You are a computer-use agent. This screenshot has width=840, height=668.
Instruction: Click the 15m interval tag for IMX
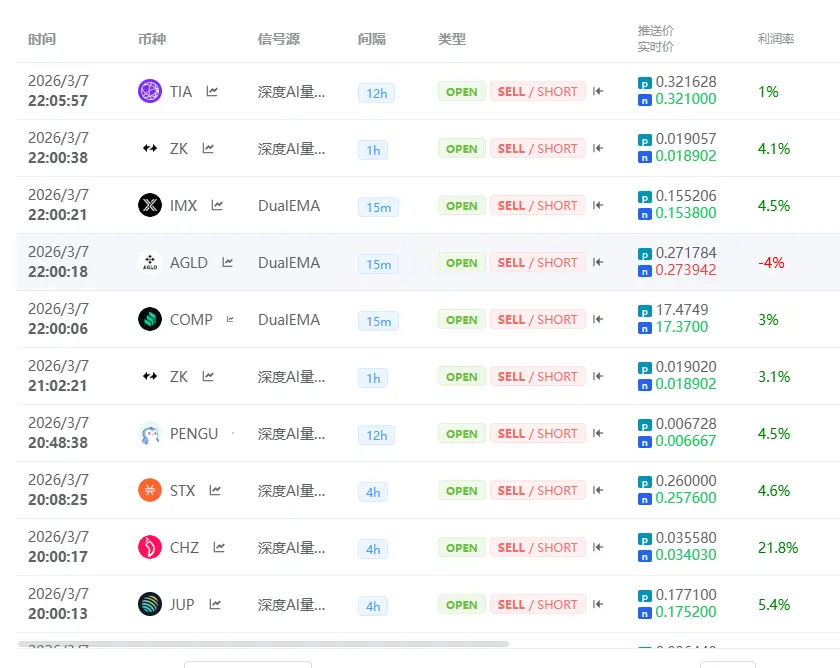coord(378,207)
